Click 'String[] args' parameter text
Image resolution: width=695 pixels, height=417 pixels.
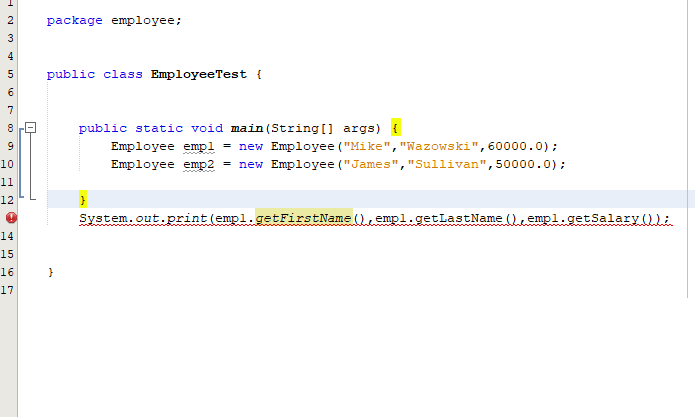pyautogui.click(x=323, y=129)
